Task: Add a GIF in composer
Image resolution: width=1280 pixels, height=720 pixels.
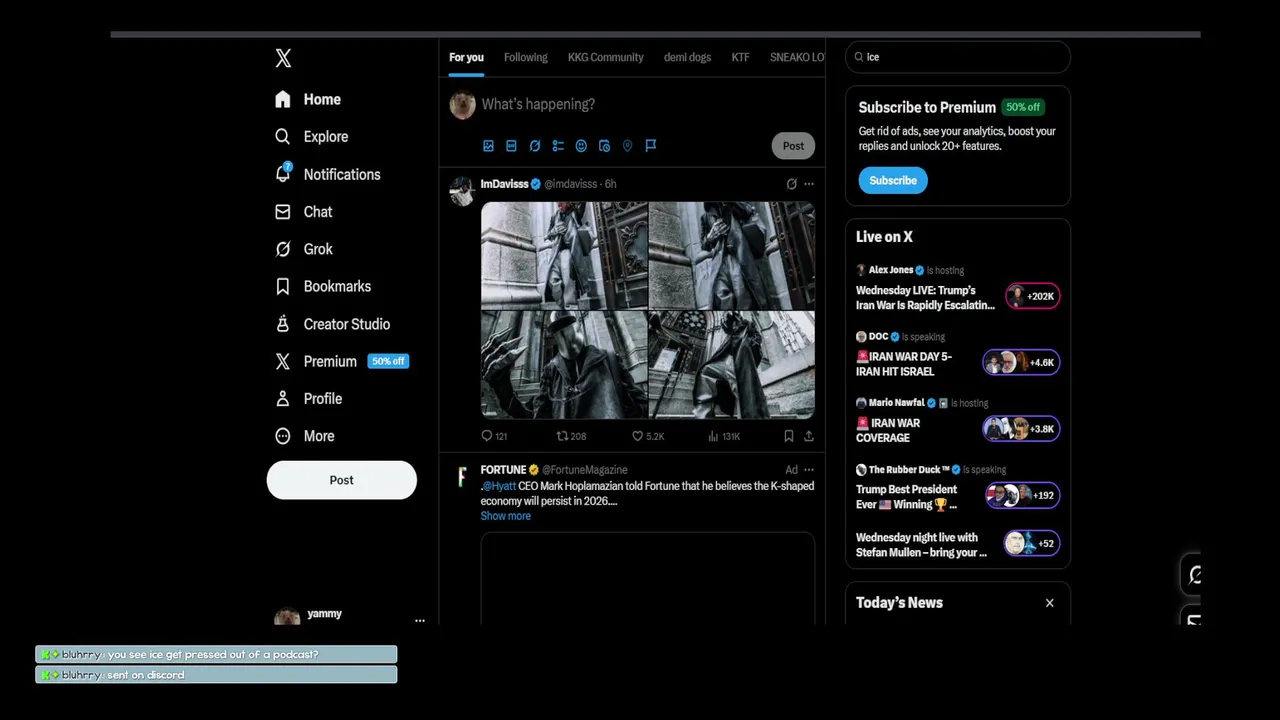Action: point(511,146)
